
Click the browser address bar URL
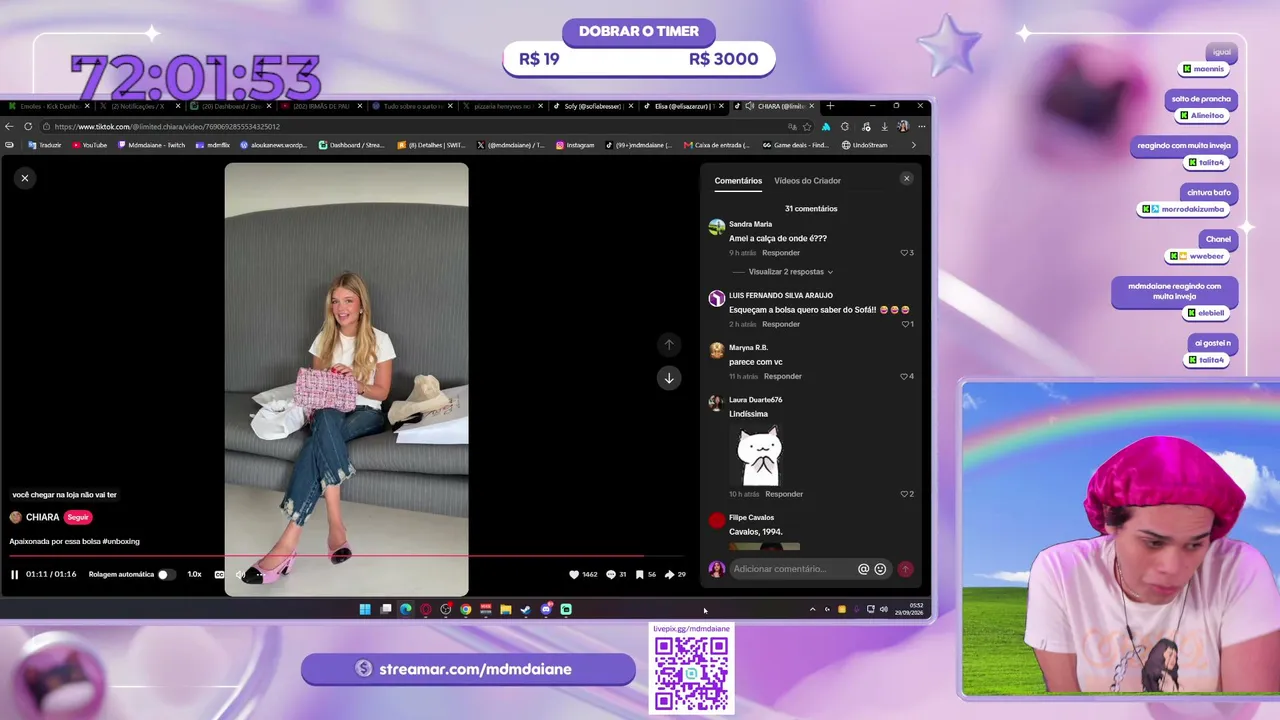coord(167,127)
